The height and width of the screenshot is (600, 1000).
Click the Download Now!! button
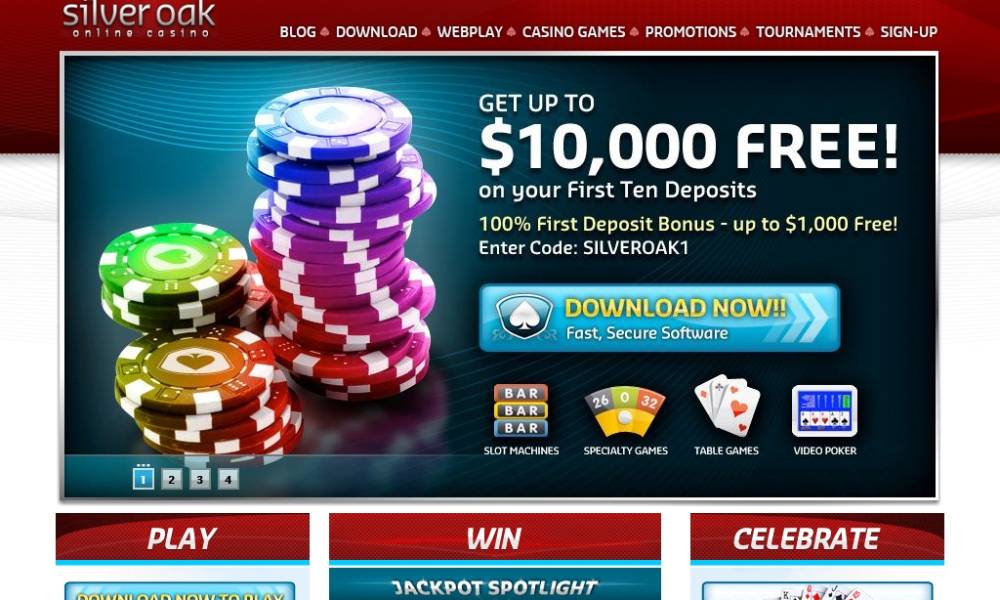click(x=659, y=318)
